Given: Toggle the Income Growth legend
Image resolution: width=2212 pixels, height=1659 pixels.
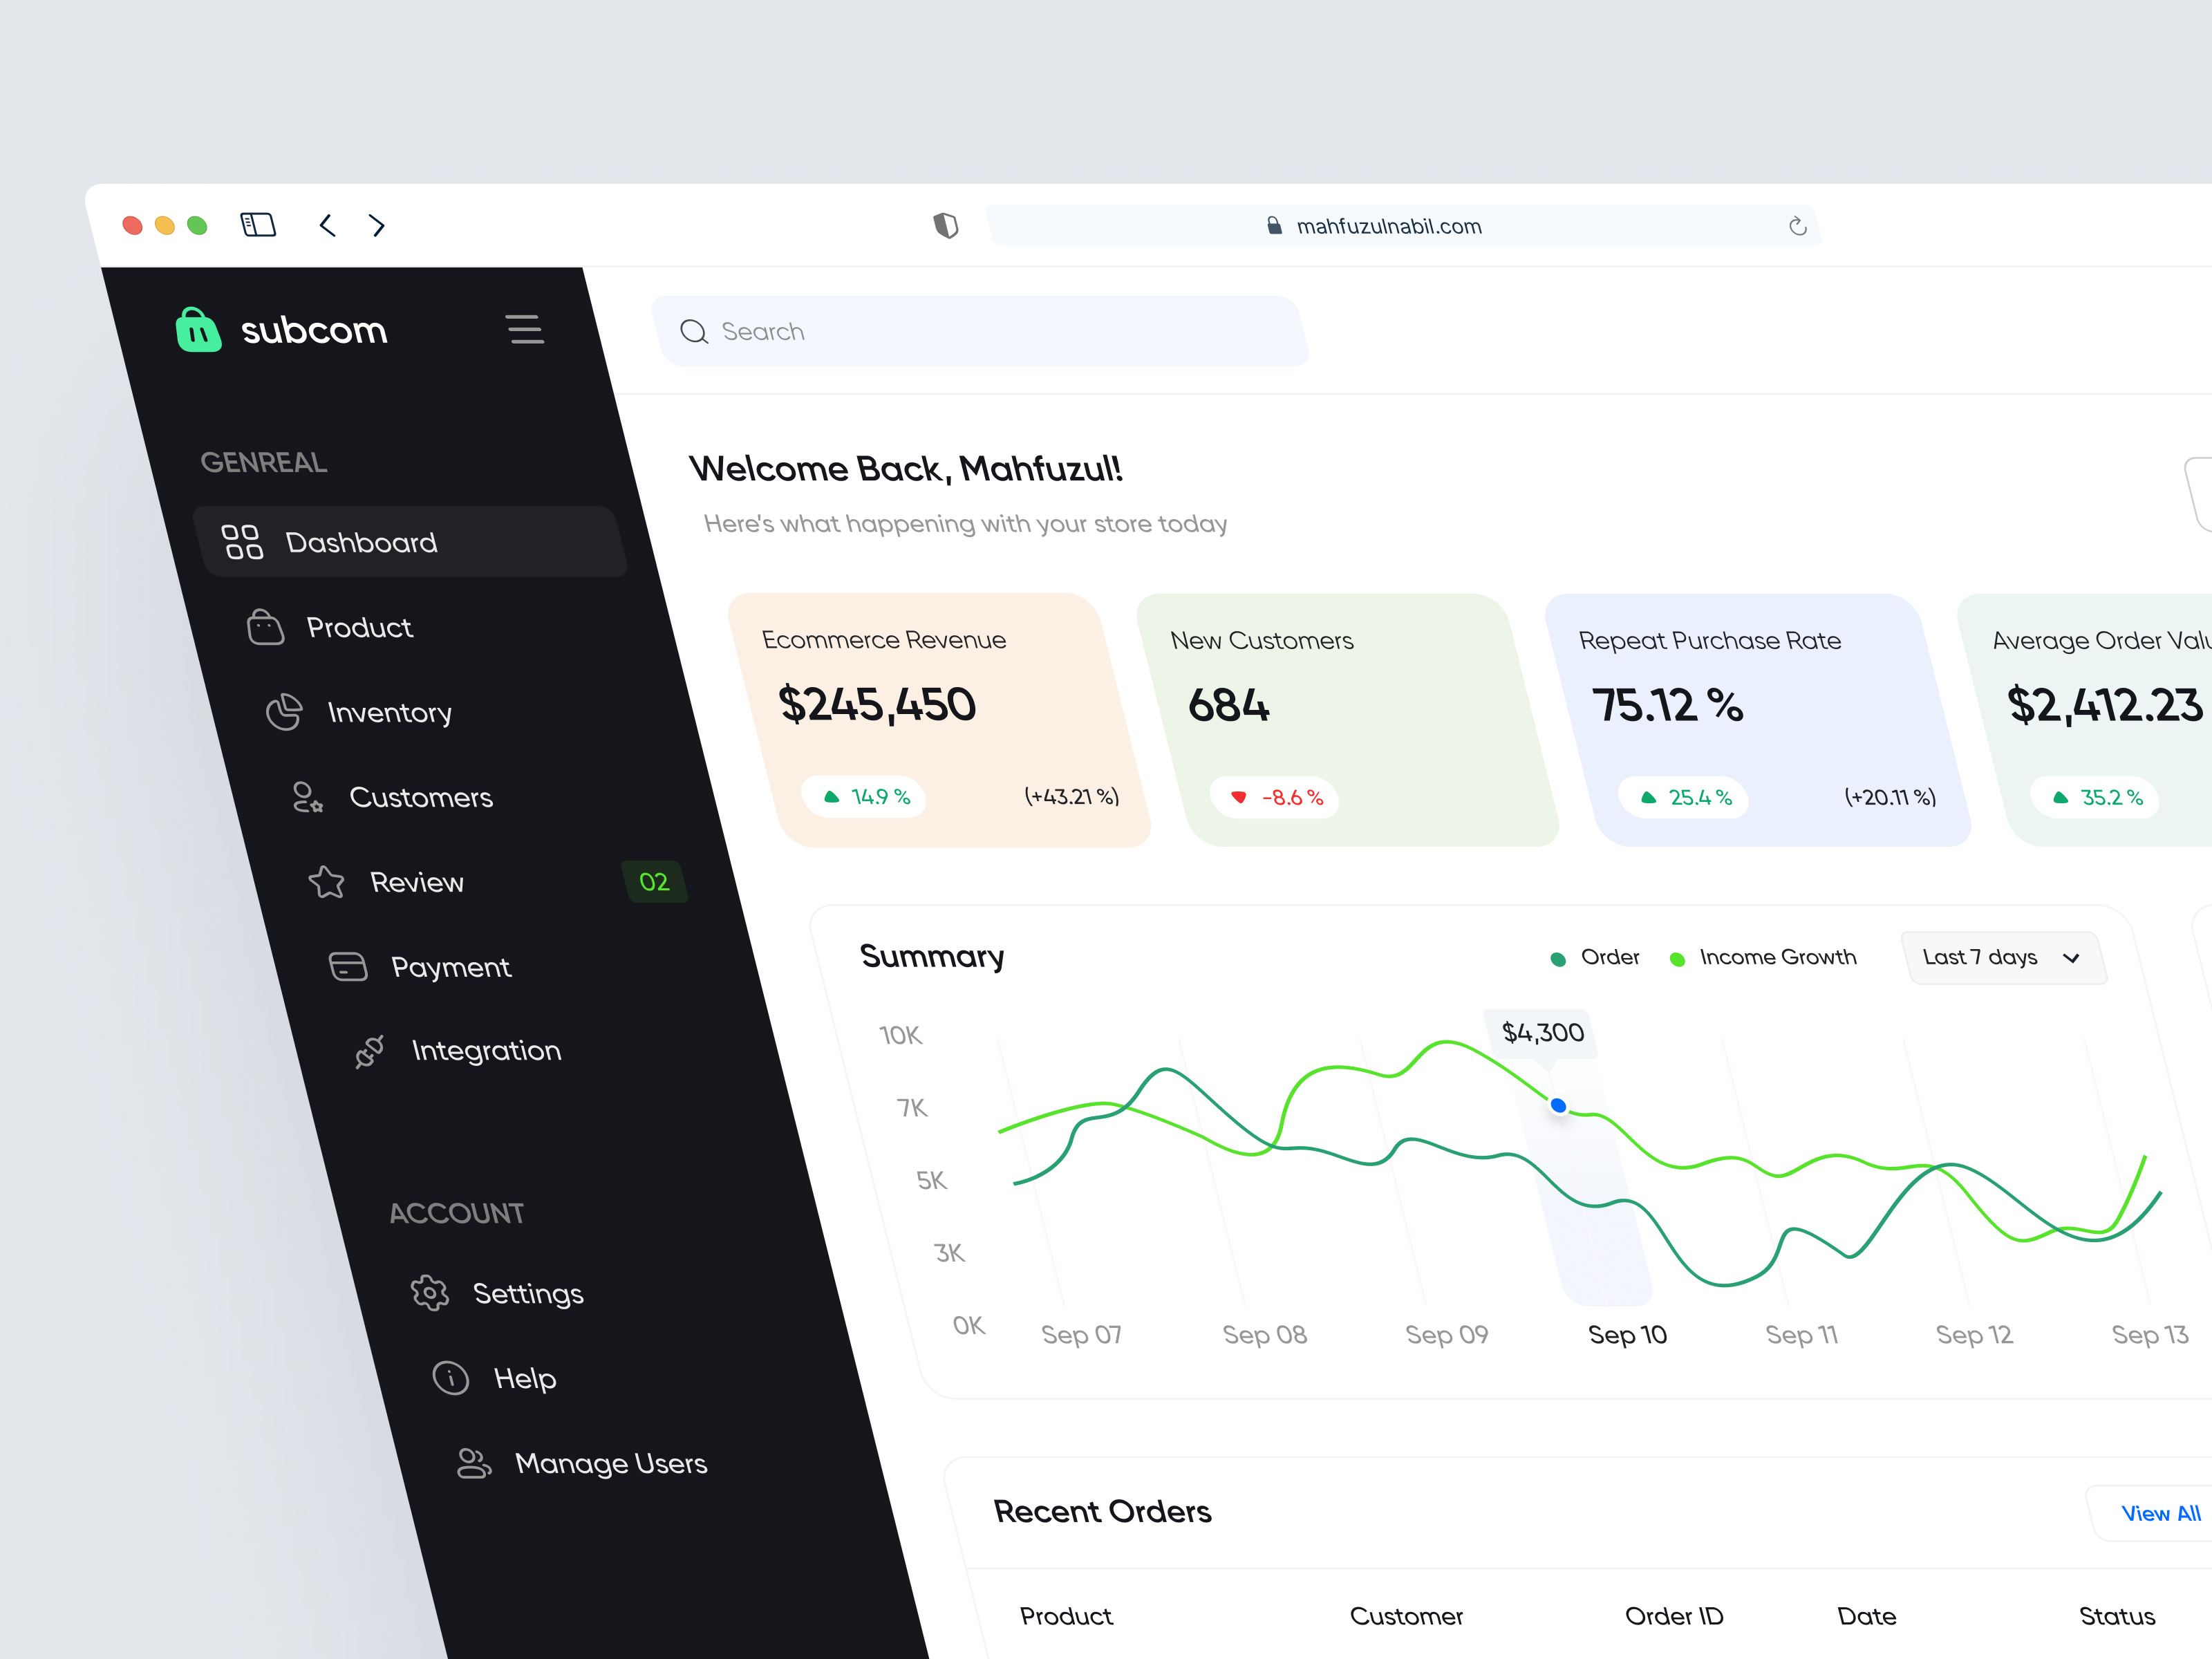Looking at the screenshot, I should coord(1764,957).
